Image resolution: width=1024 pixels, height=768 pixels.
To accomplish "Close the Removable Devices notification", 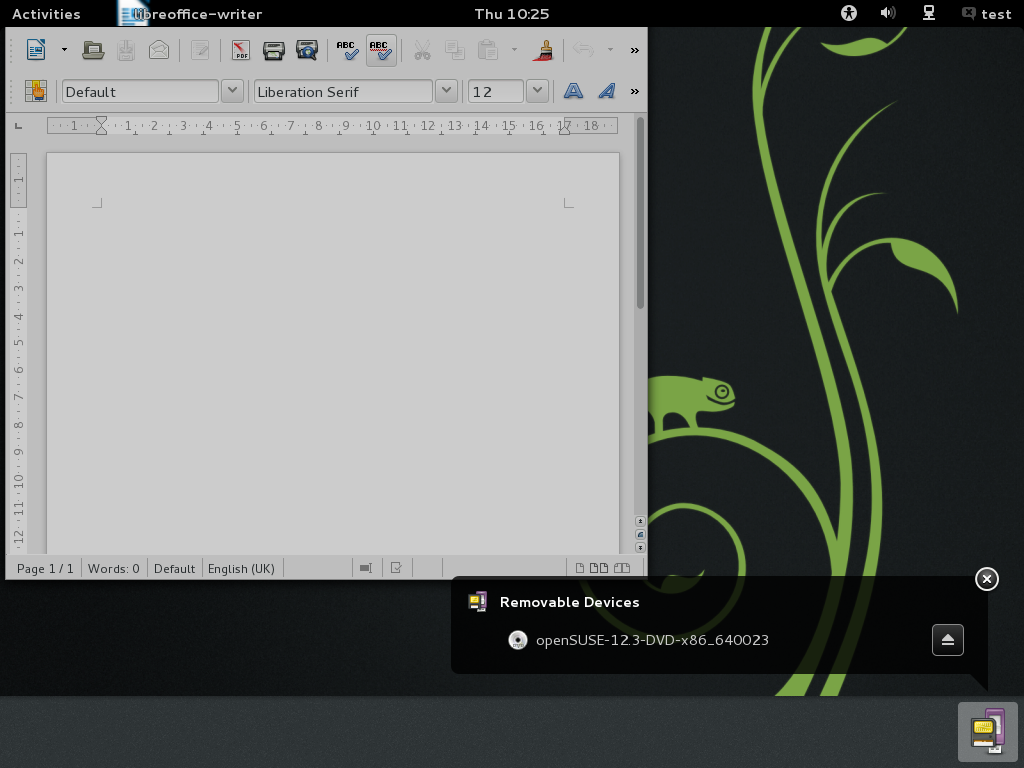I will point(987,579).
